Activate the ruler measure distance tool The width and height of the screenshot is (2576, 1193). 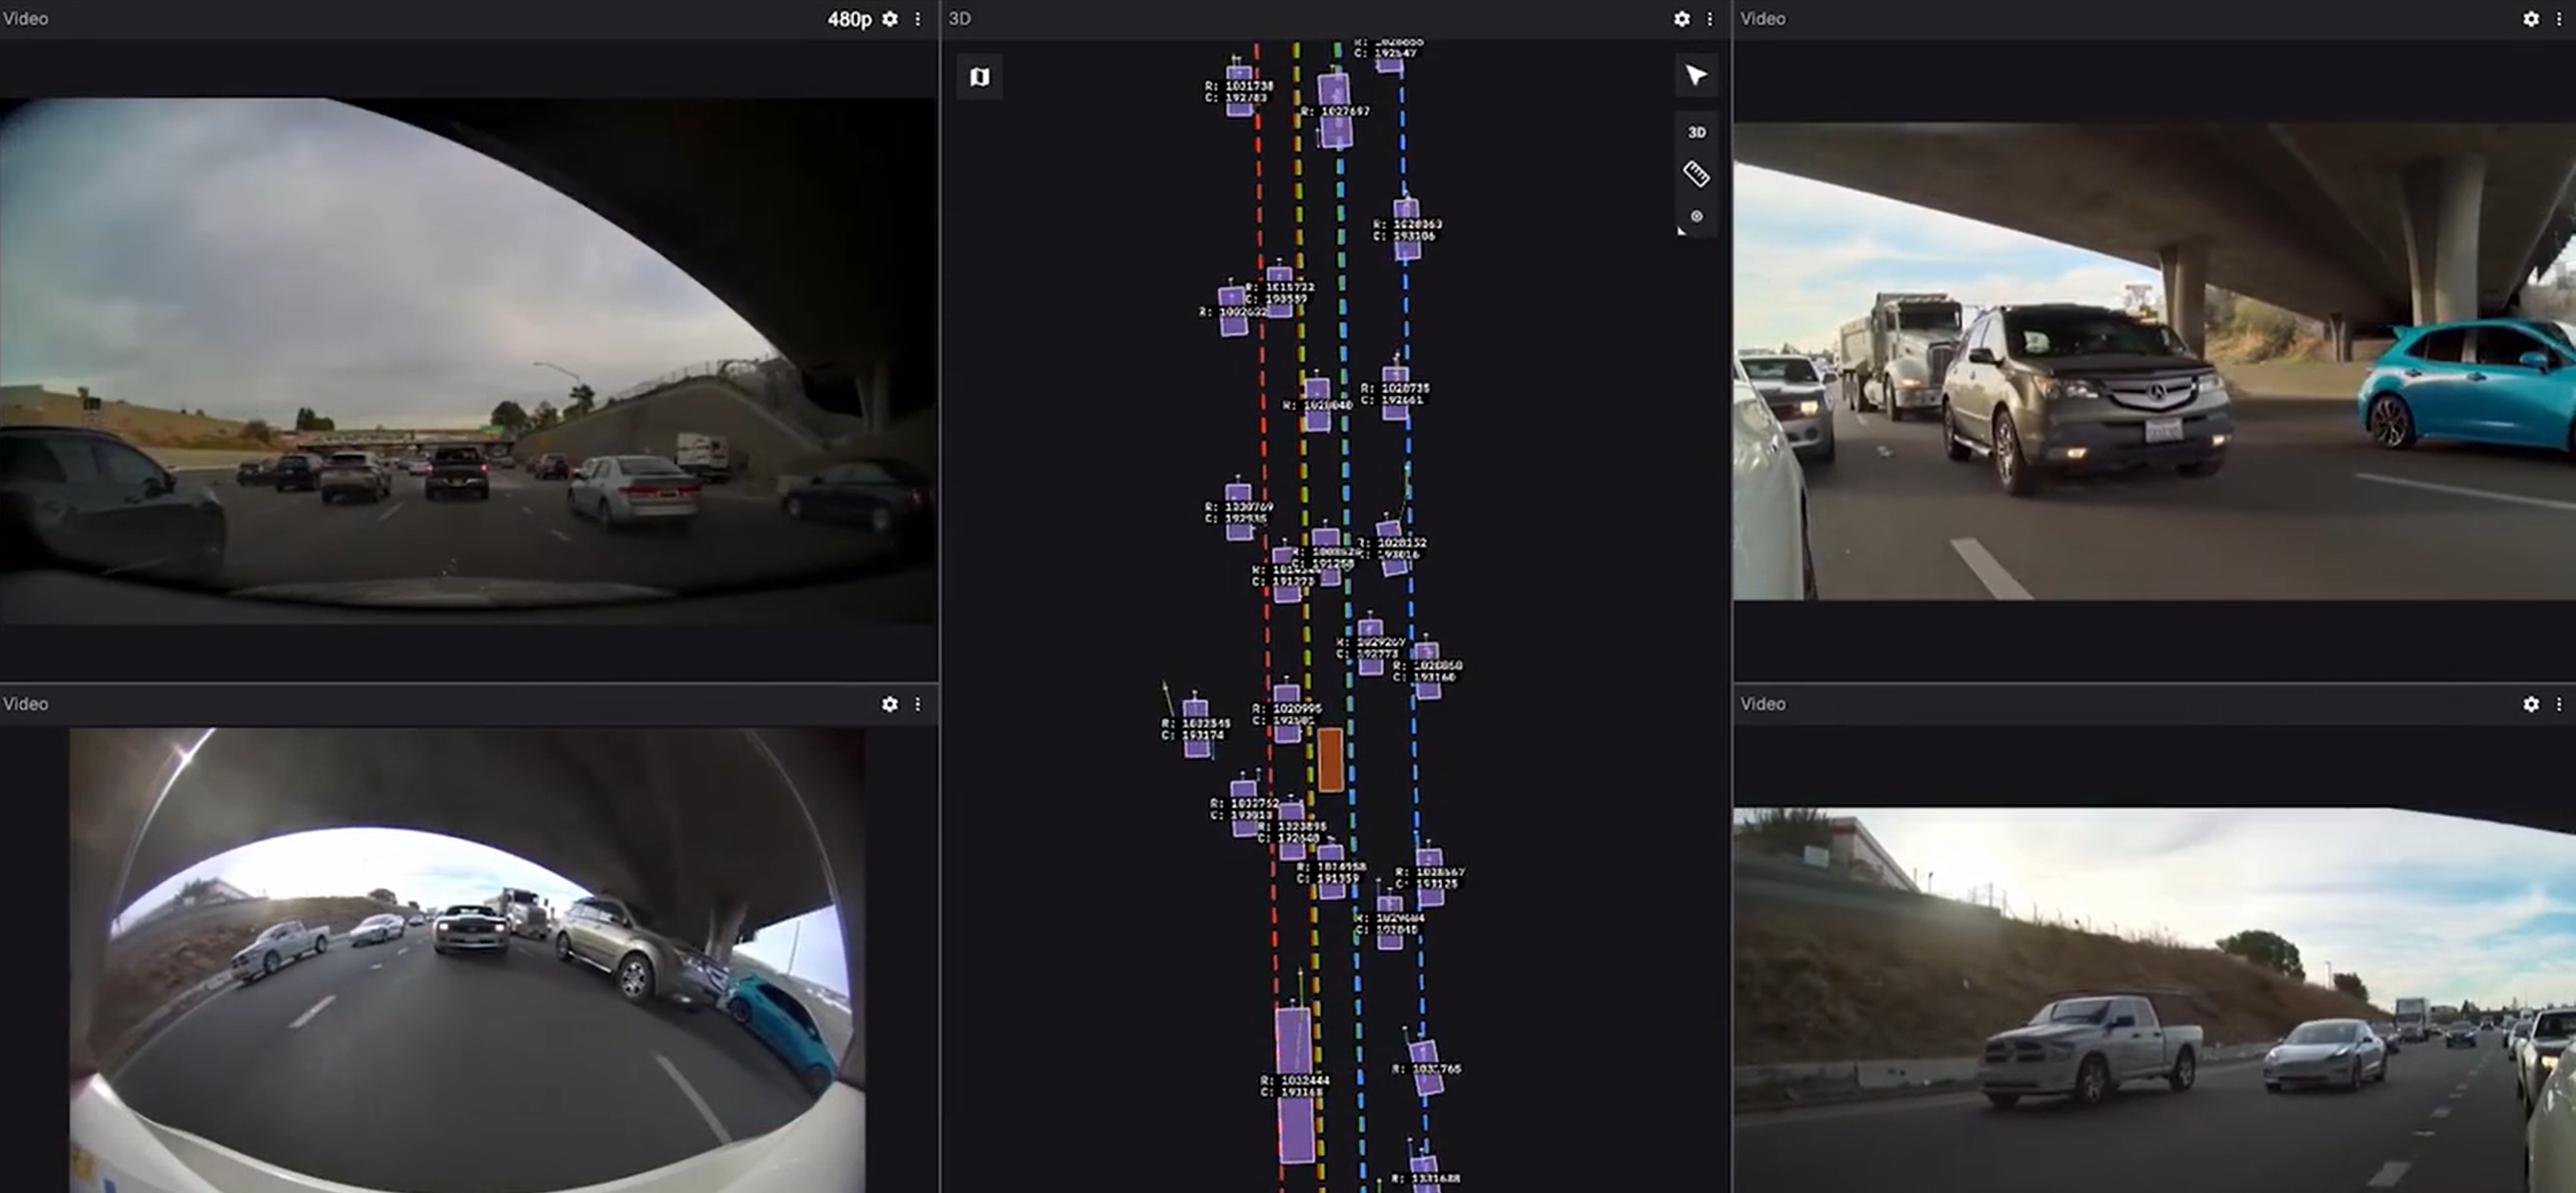pos(1696,174)
